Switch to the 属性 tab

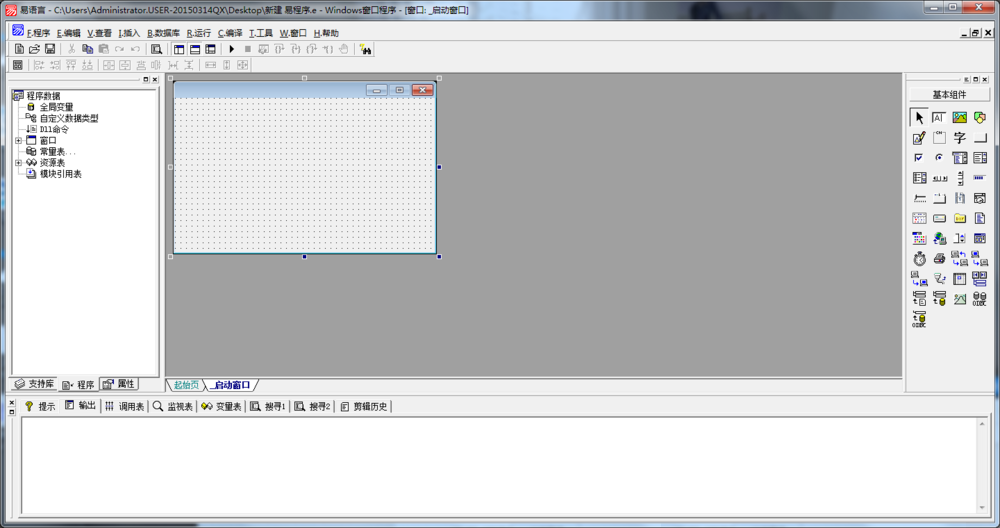pyautogui.click(x=119, y=384)
